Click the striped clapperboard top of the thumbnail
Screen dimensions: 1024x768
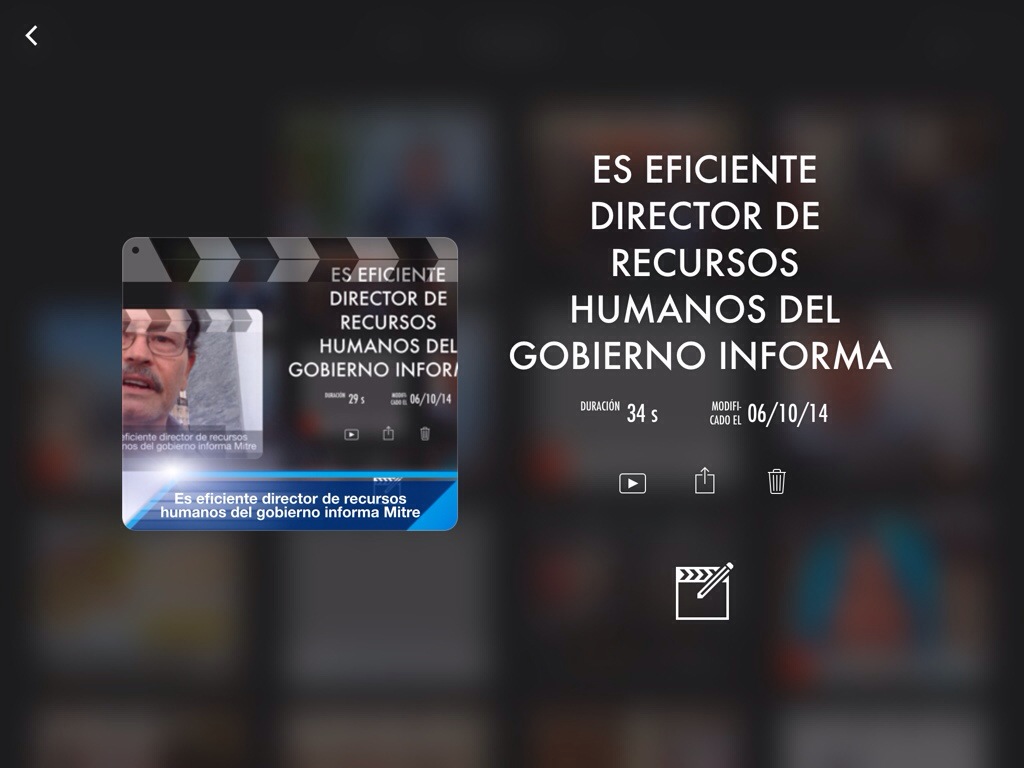point(289,258)
